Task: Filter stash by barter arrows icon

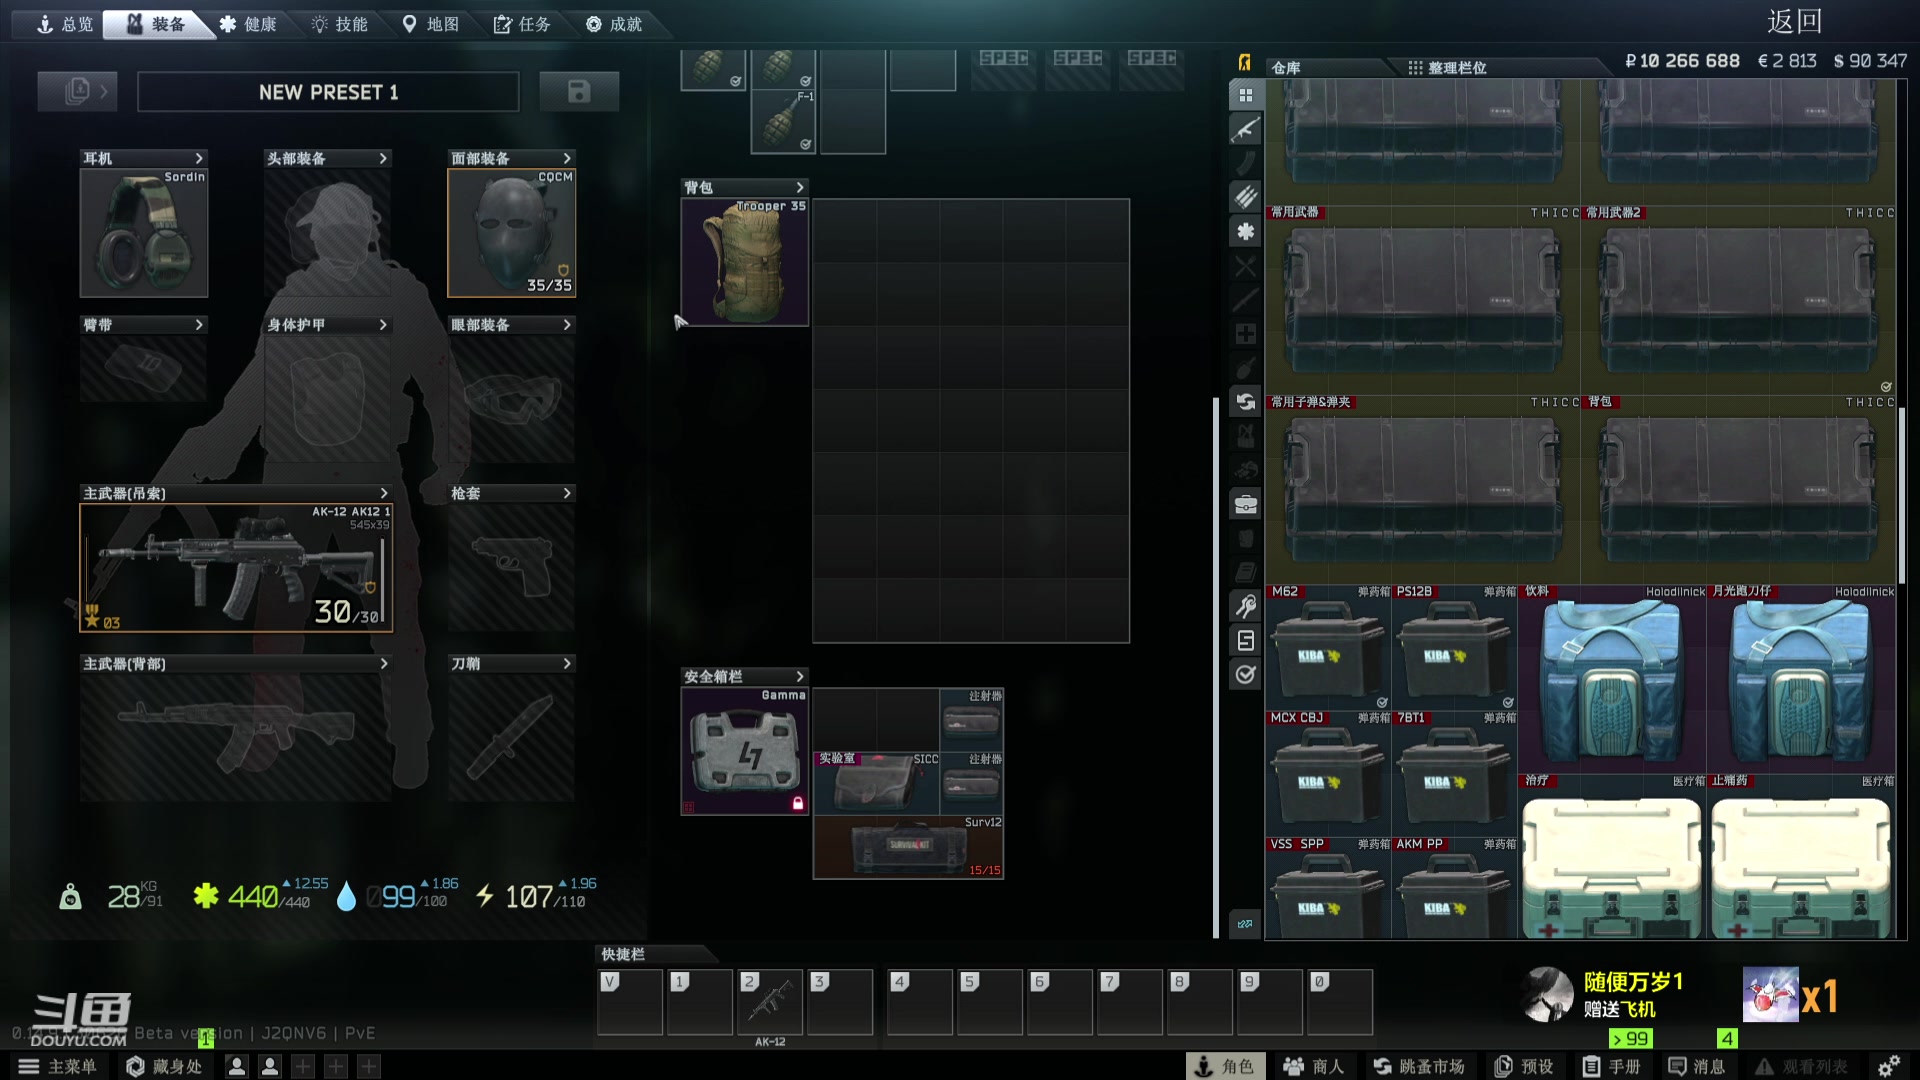Action: 1246,401
